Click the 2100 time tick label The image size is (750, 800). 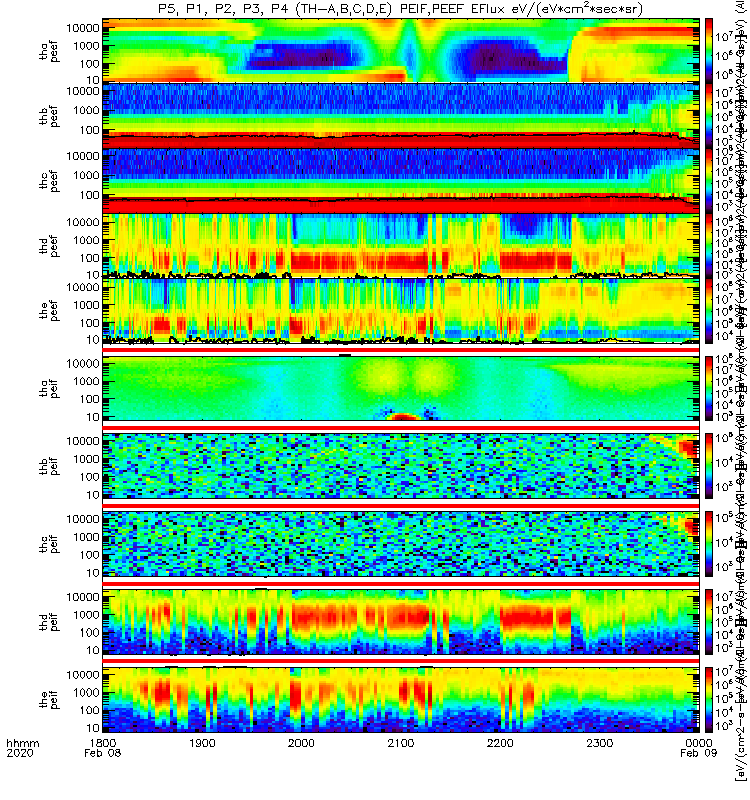[401, 743]
